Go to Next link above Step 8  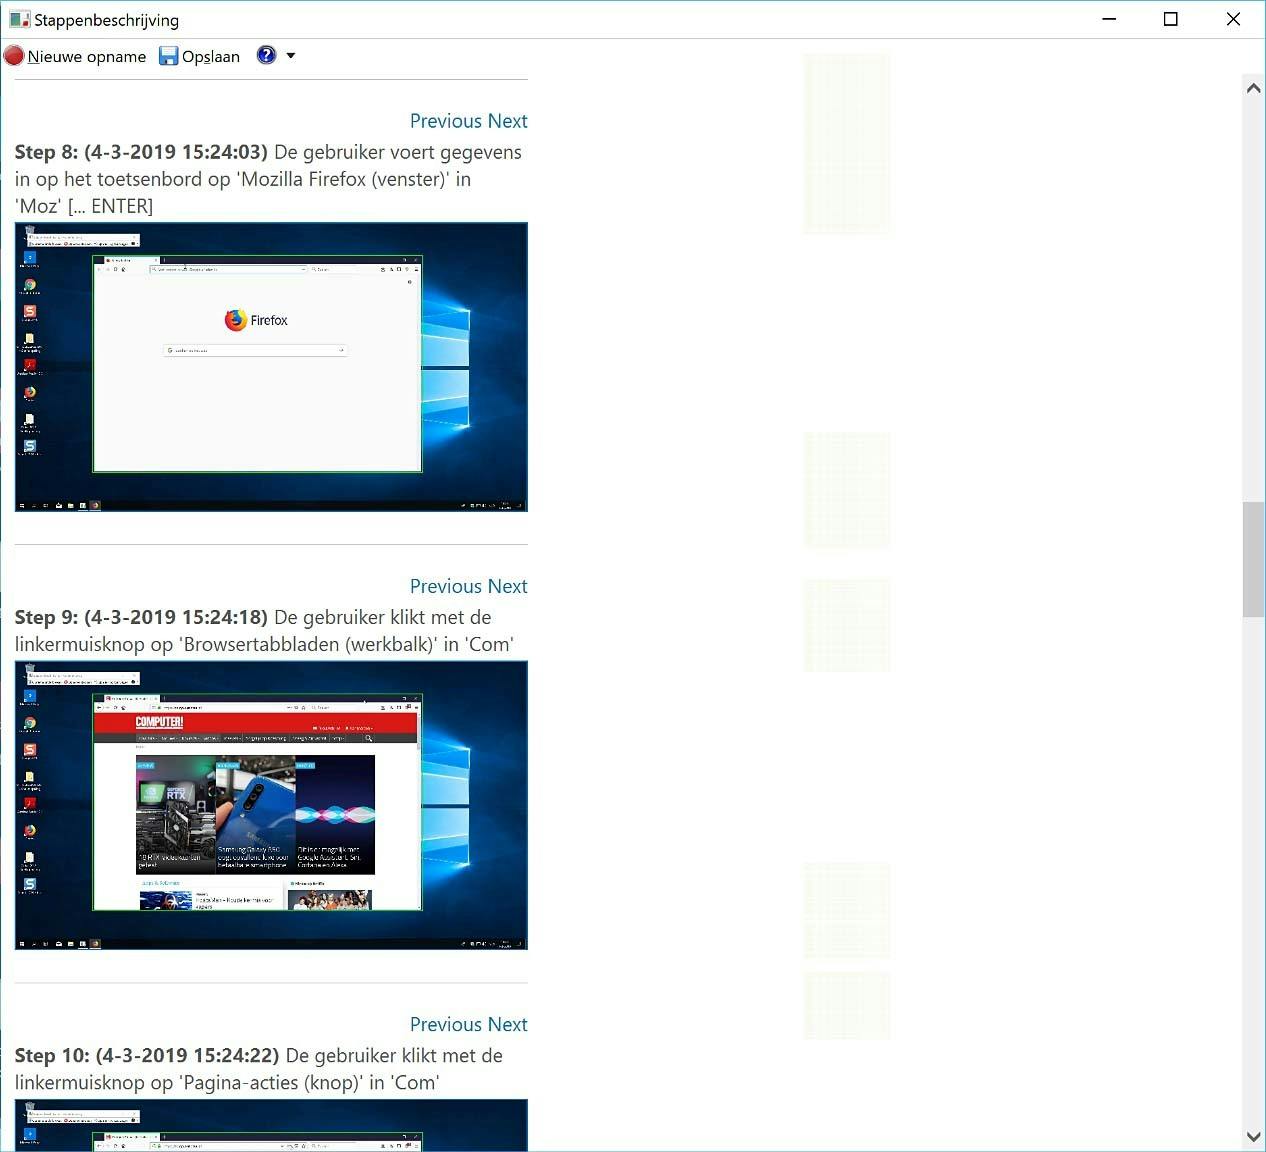click(x=508, y=121)
